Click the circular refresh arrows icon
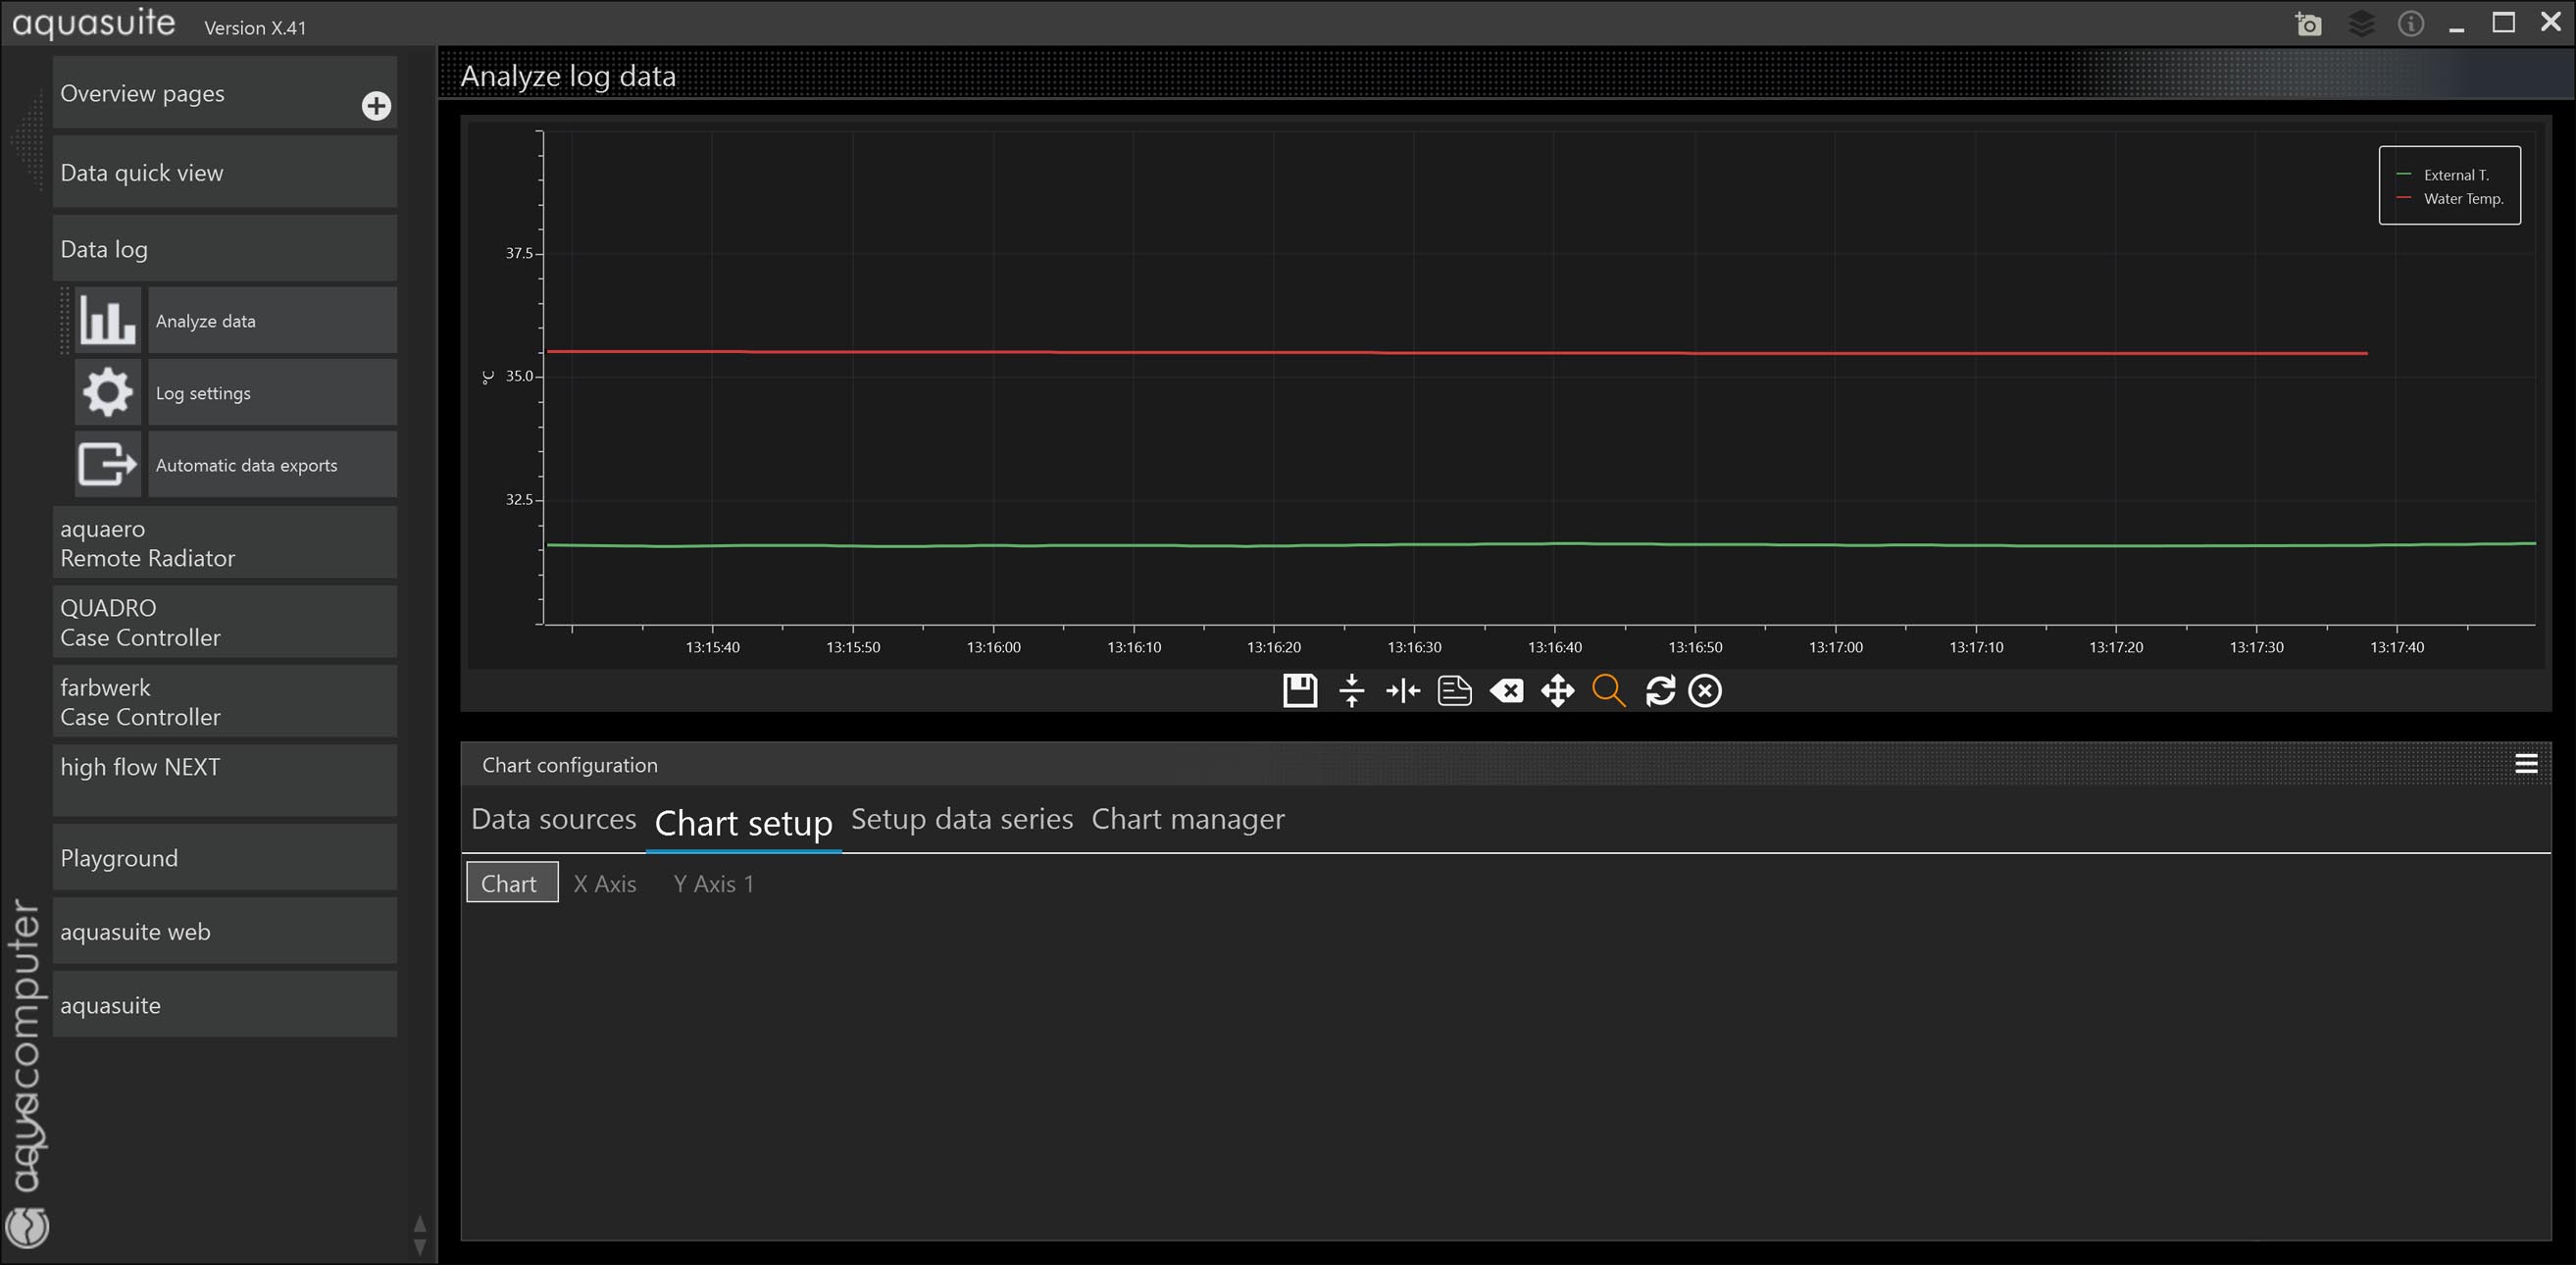 [x=1660, y=690]
